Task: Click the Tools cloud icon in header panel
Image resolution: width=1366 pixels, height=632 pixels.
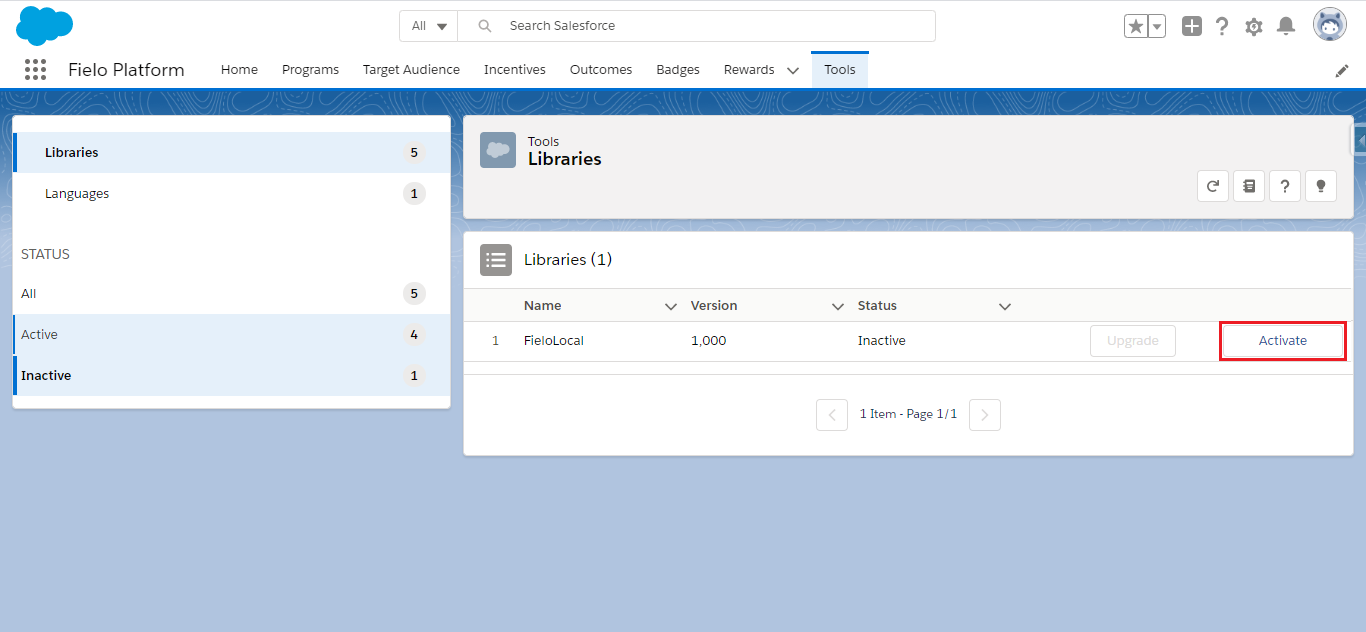Action: tap(498, 150)
